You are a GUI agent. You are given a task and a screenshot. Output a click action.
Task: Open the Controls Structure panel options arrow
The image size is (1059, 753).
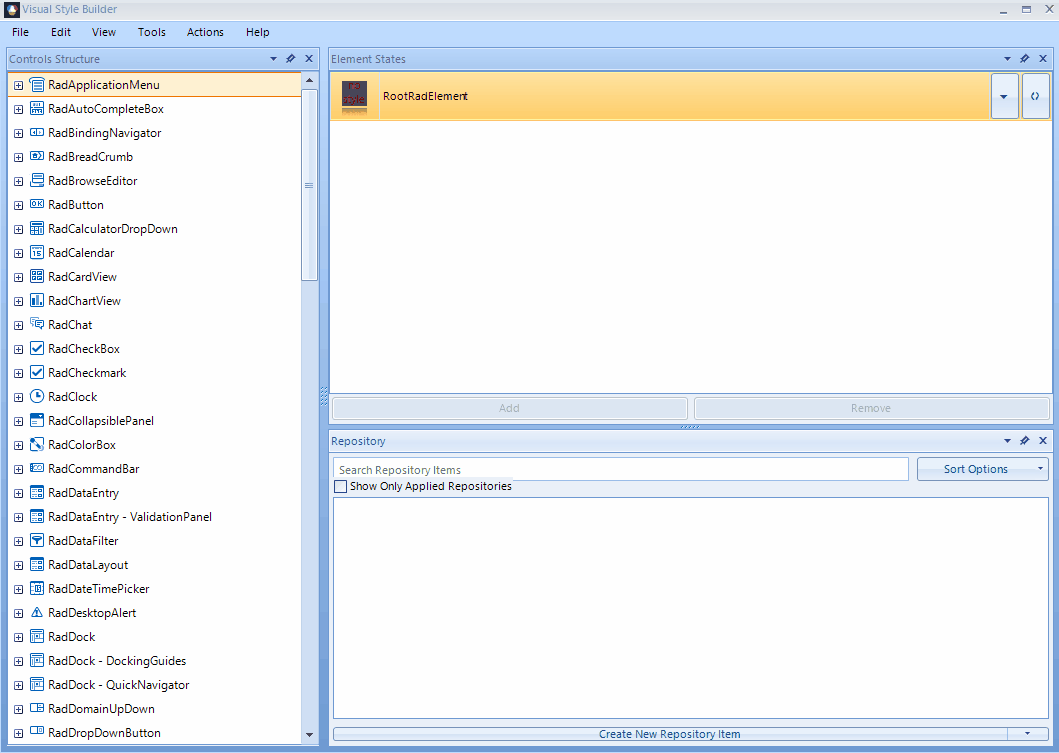pyautogui.click(x=274, y=59)
